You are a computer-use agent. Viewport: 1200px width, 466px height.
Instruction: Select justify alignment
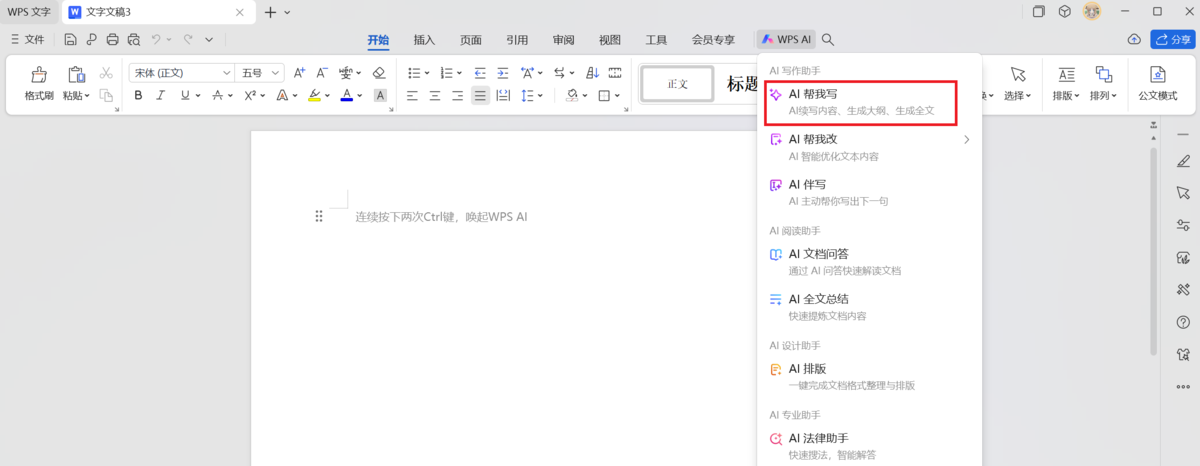click(480, 96)
